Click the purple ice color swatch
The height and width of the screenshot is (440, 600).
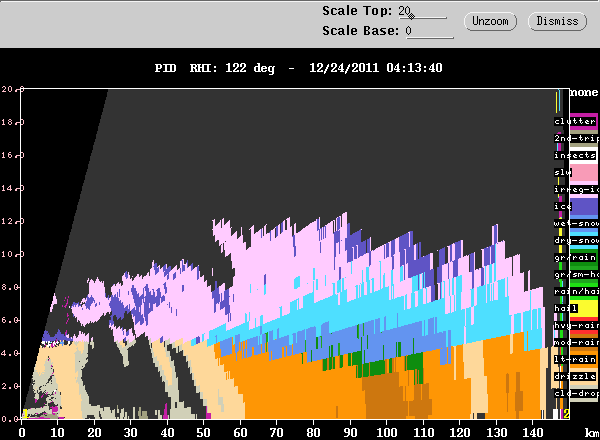[584, 209]
